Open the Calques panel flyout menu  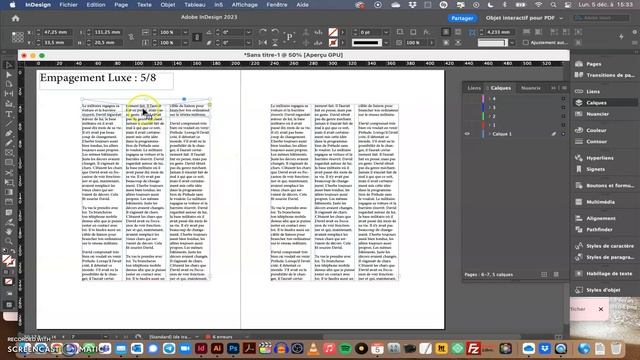(564, 88)
